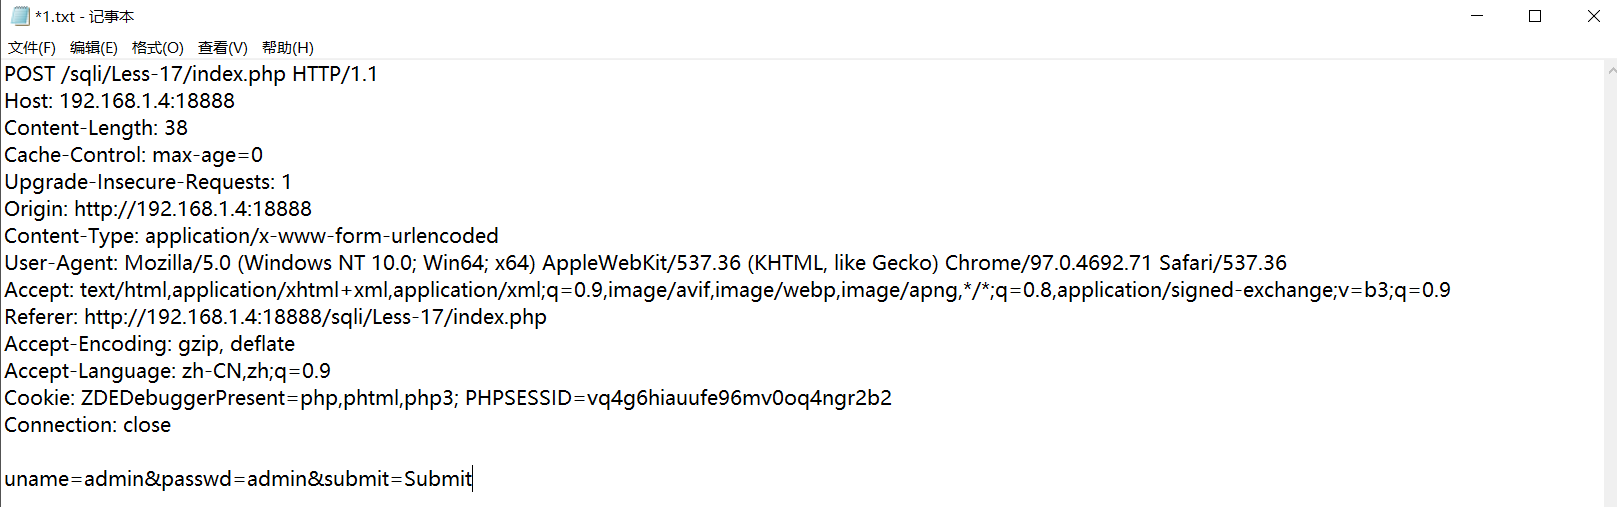
Task: Click the Cache-Control header line
Action: pos(134,156)
